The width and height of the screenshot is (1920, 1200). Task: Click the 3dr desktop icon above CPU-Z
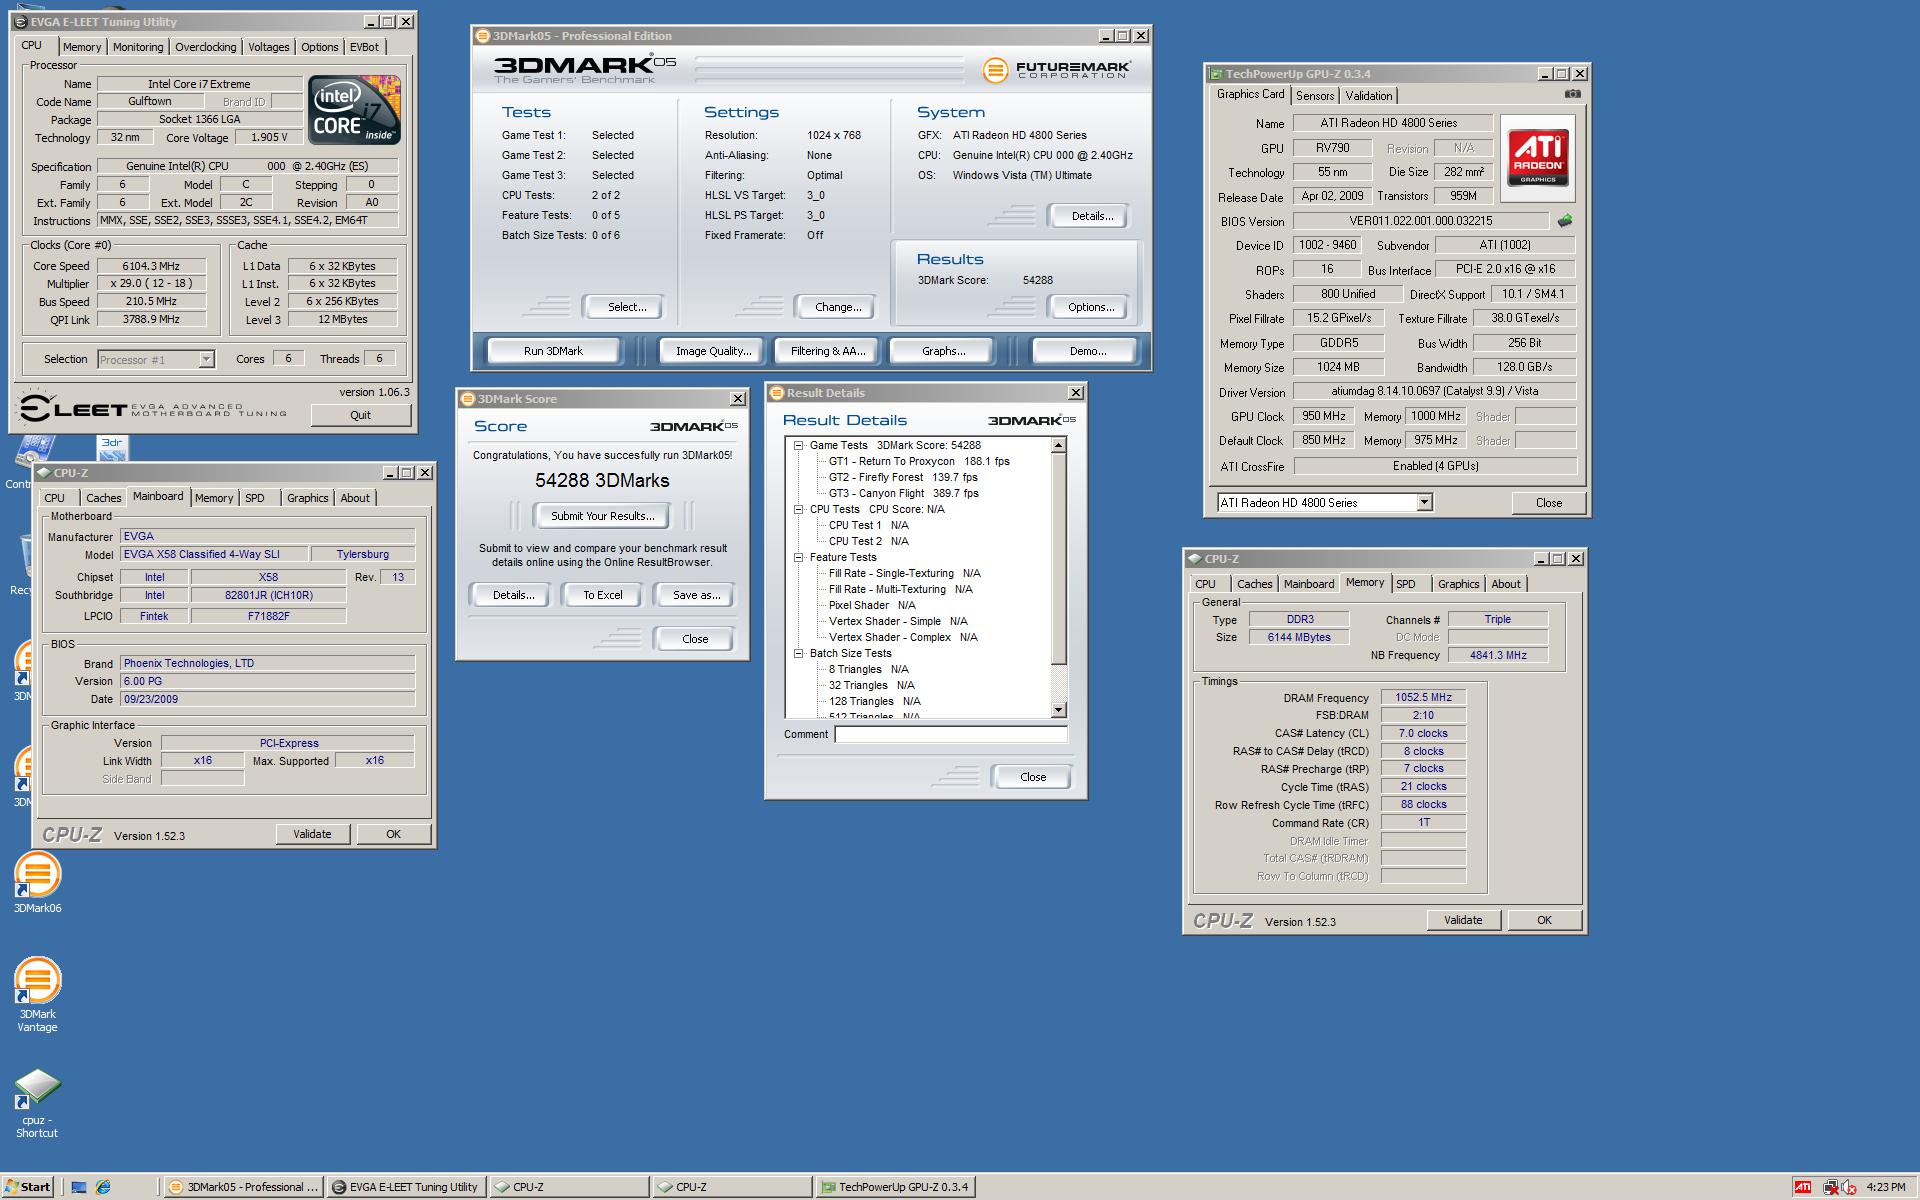[x=112, y=447]
